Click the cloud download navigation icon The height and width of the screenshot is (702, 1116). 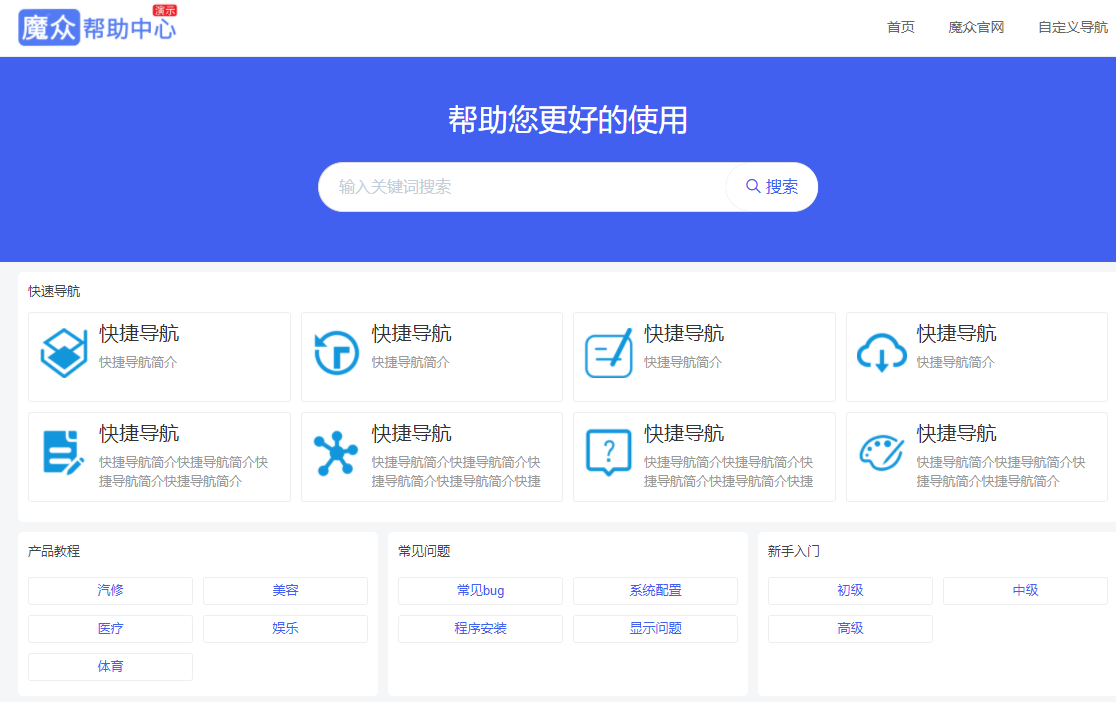click(x=882, y=352)
